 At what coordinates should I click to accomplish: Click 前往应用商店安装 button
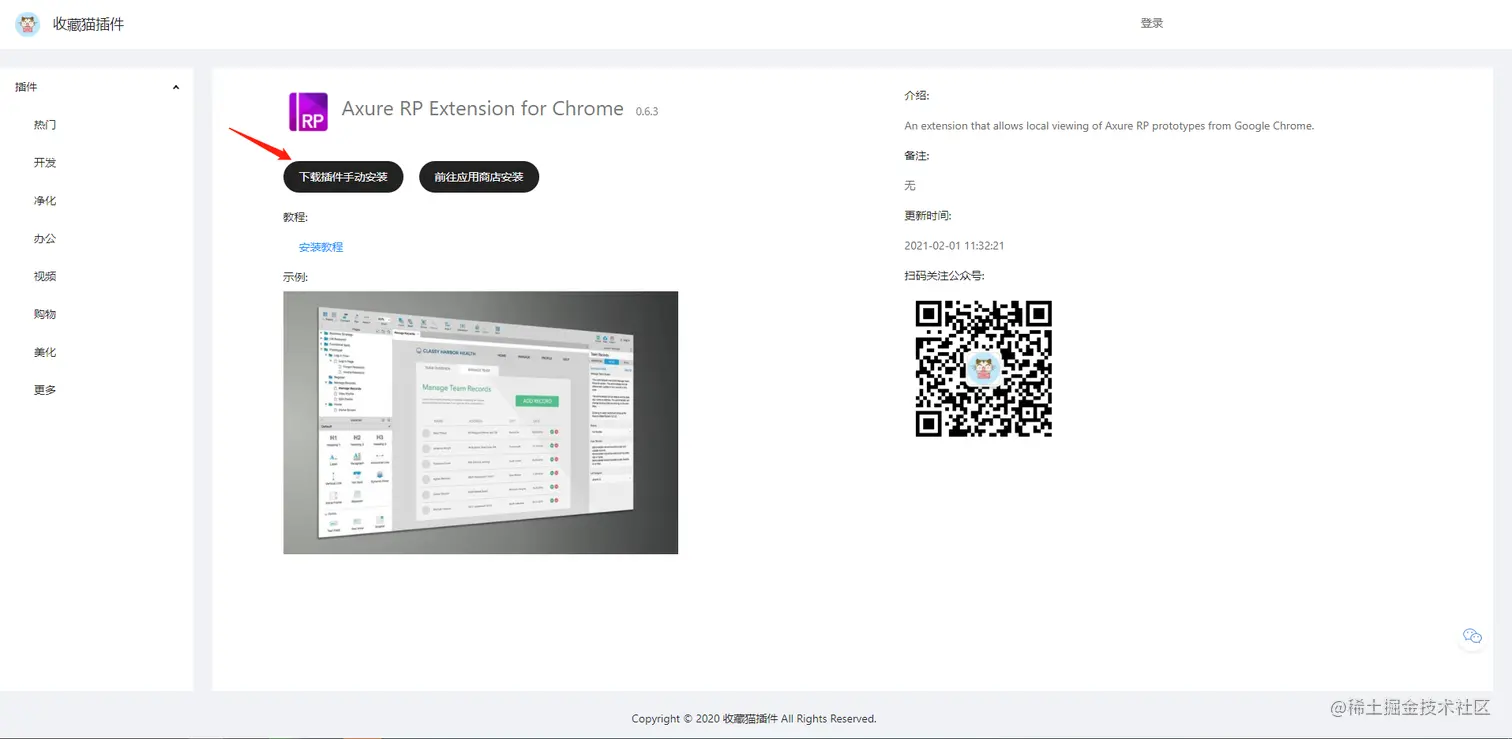click(479, 177)
